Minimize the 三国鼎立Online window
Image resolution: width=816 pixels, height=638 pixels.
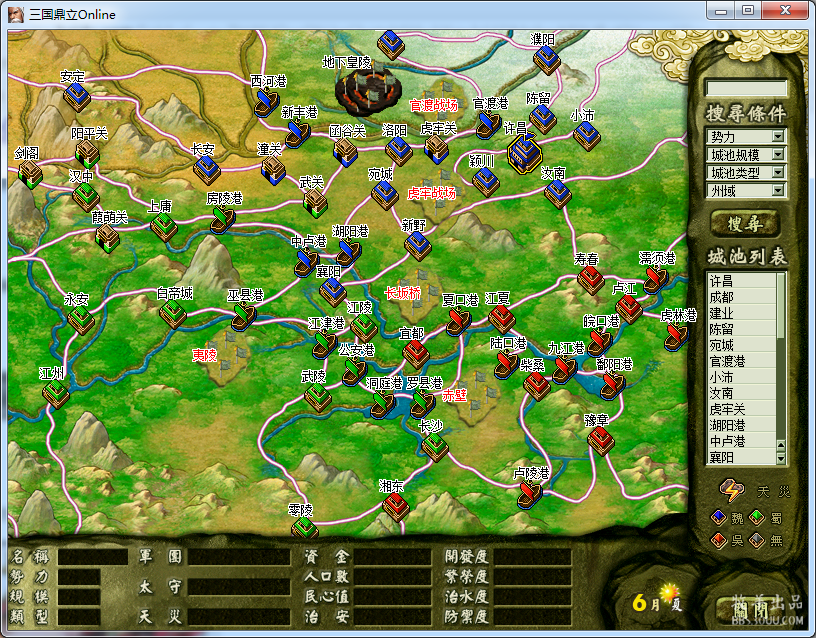(721, 10)
